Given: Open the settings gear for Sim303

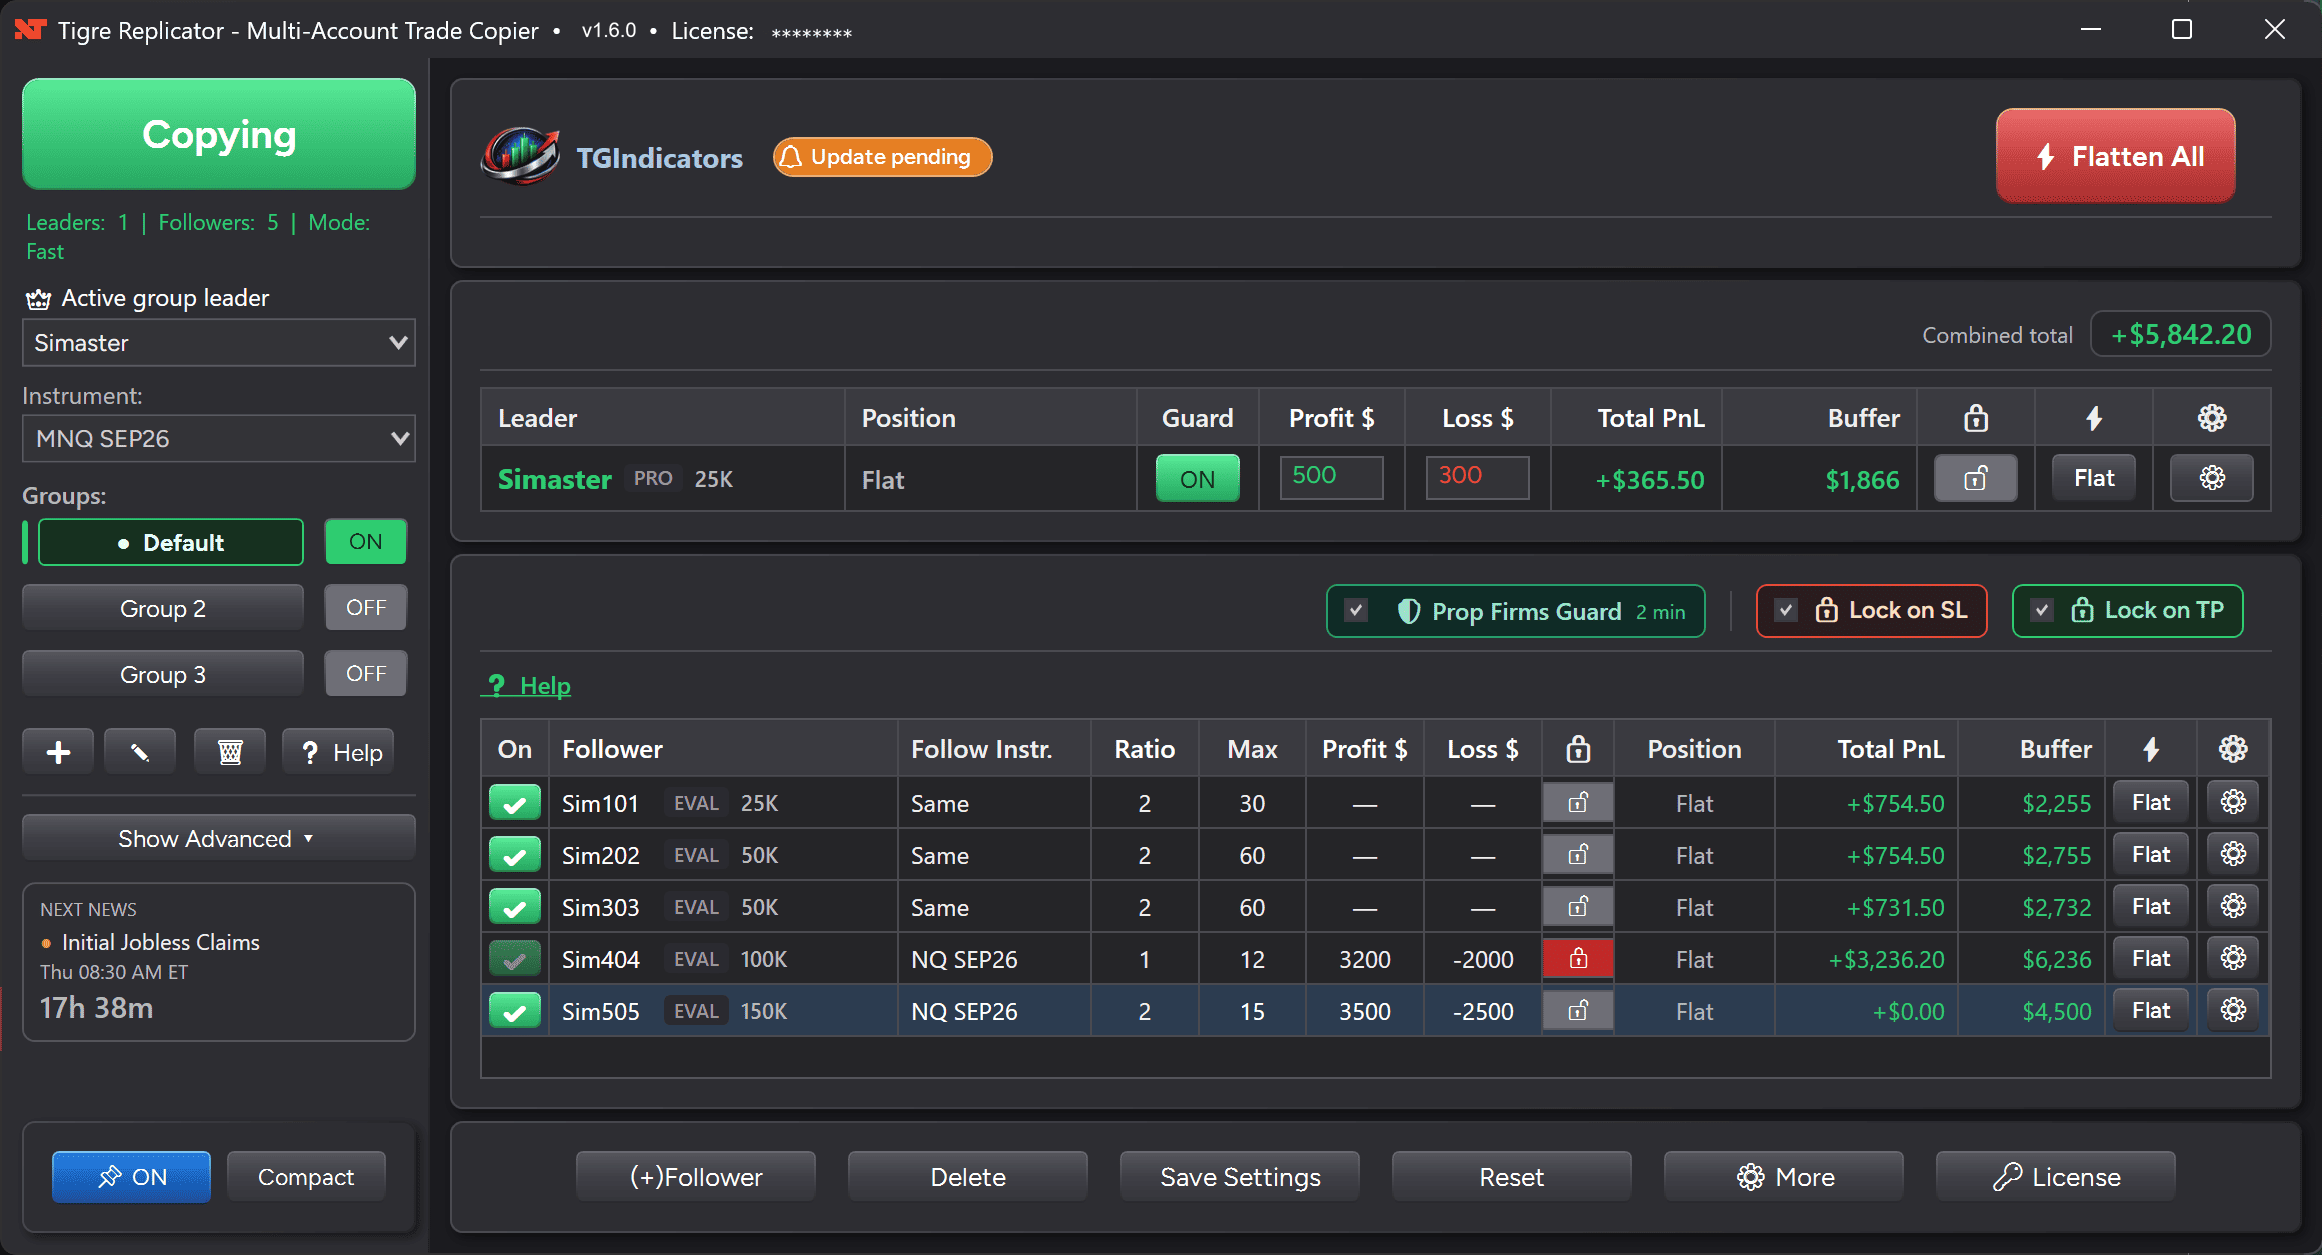Looking at the screenshot, I should pos(2233,906).
